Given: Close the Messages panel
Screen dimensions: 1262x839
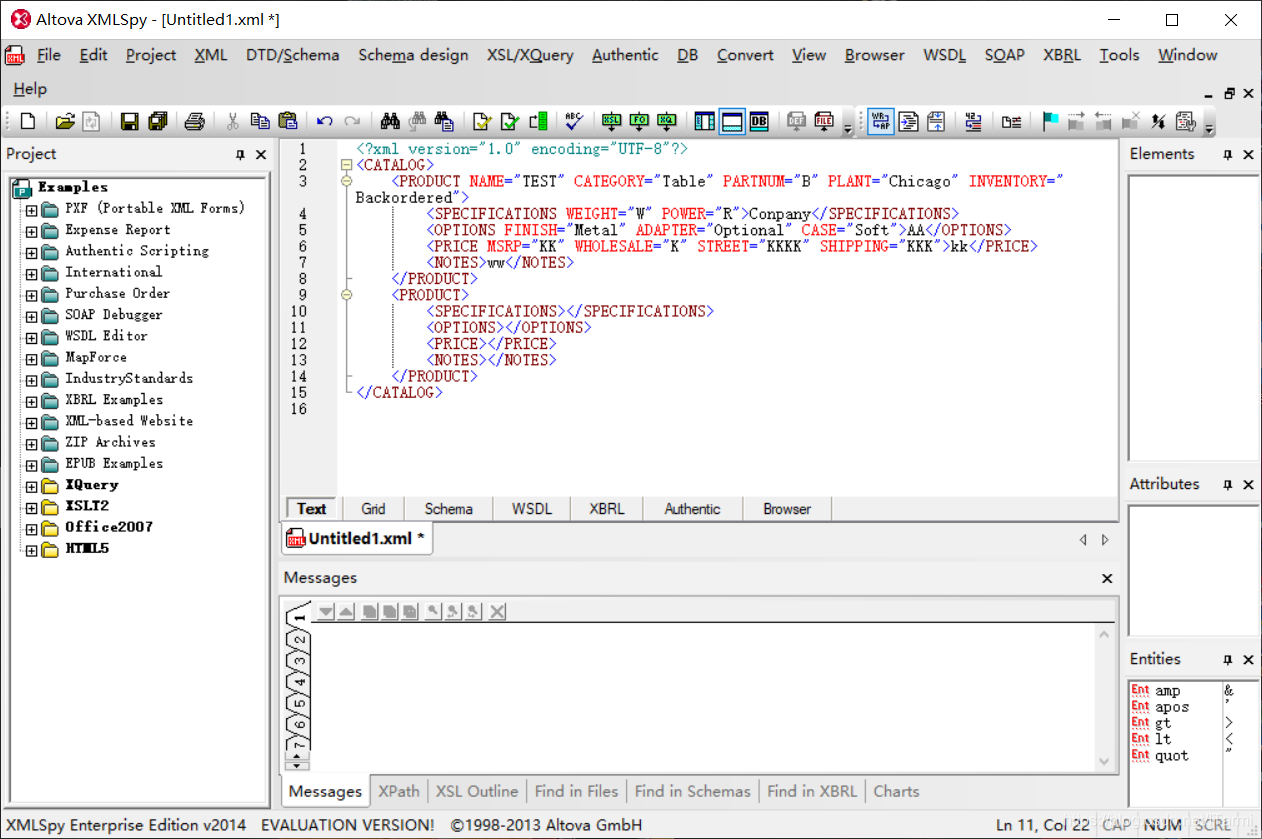Looking at the screenshot, I should (x=1107, y=578).
